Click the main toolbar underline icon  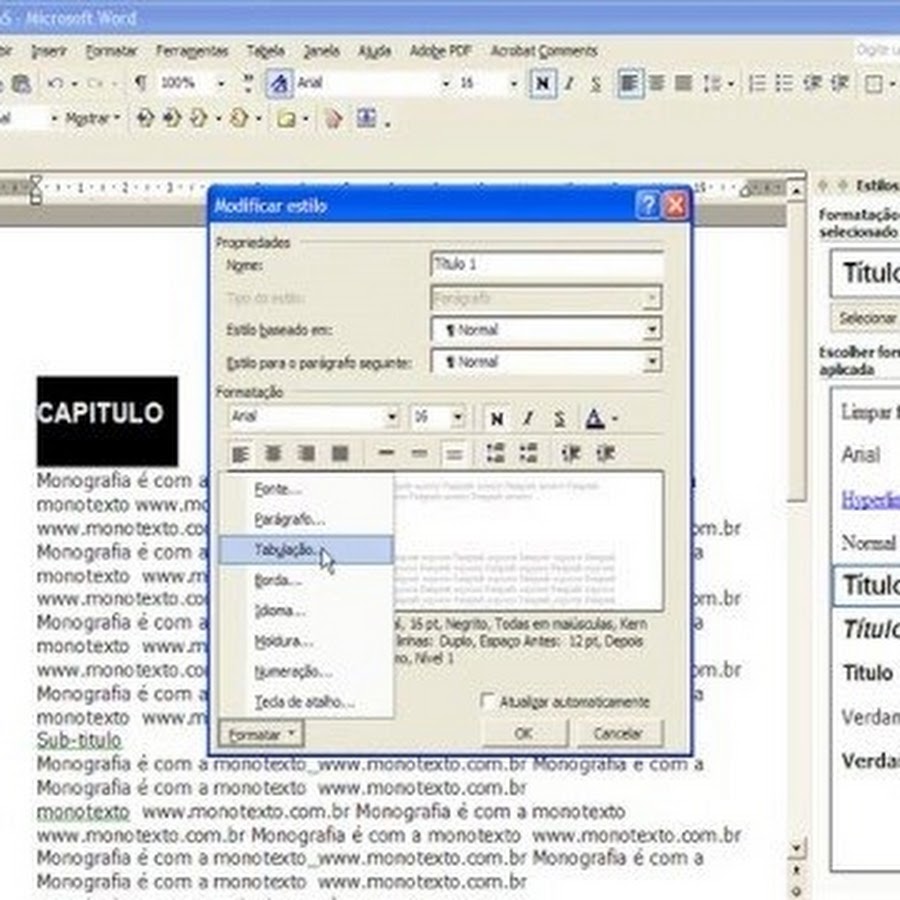tap(596, 84)
